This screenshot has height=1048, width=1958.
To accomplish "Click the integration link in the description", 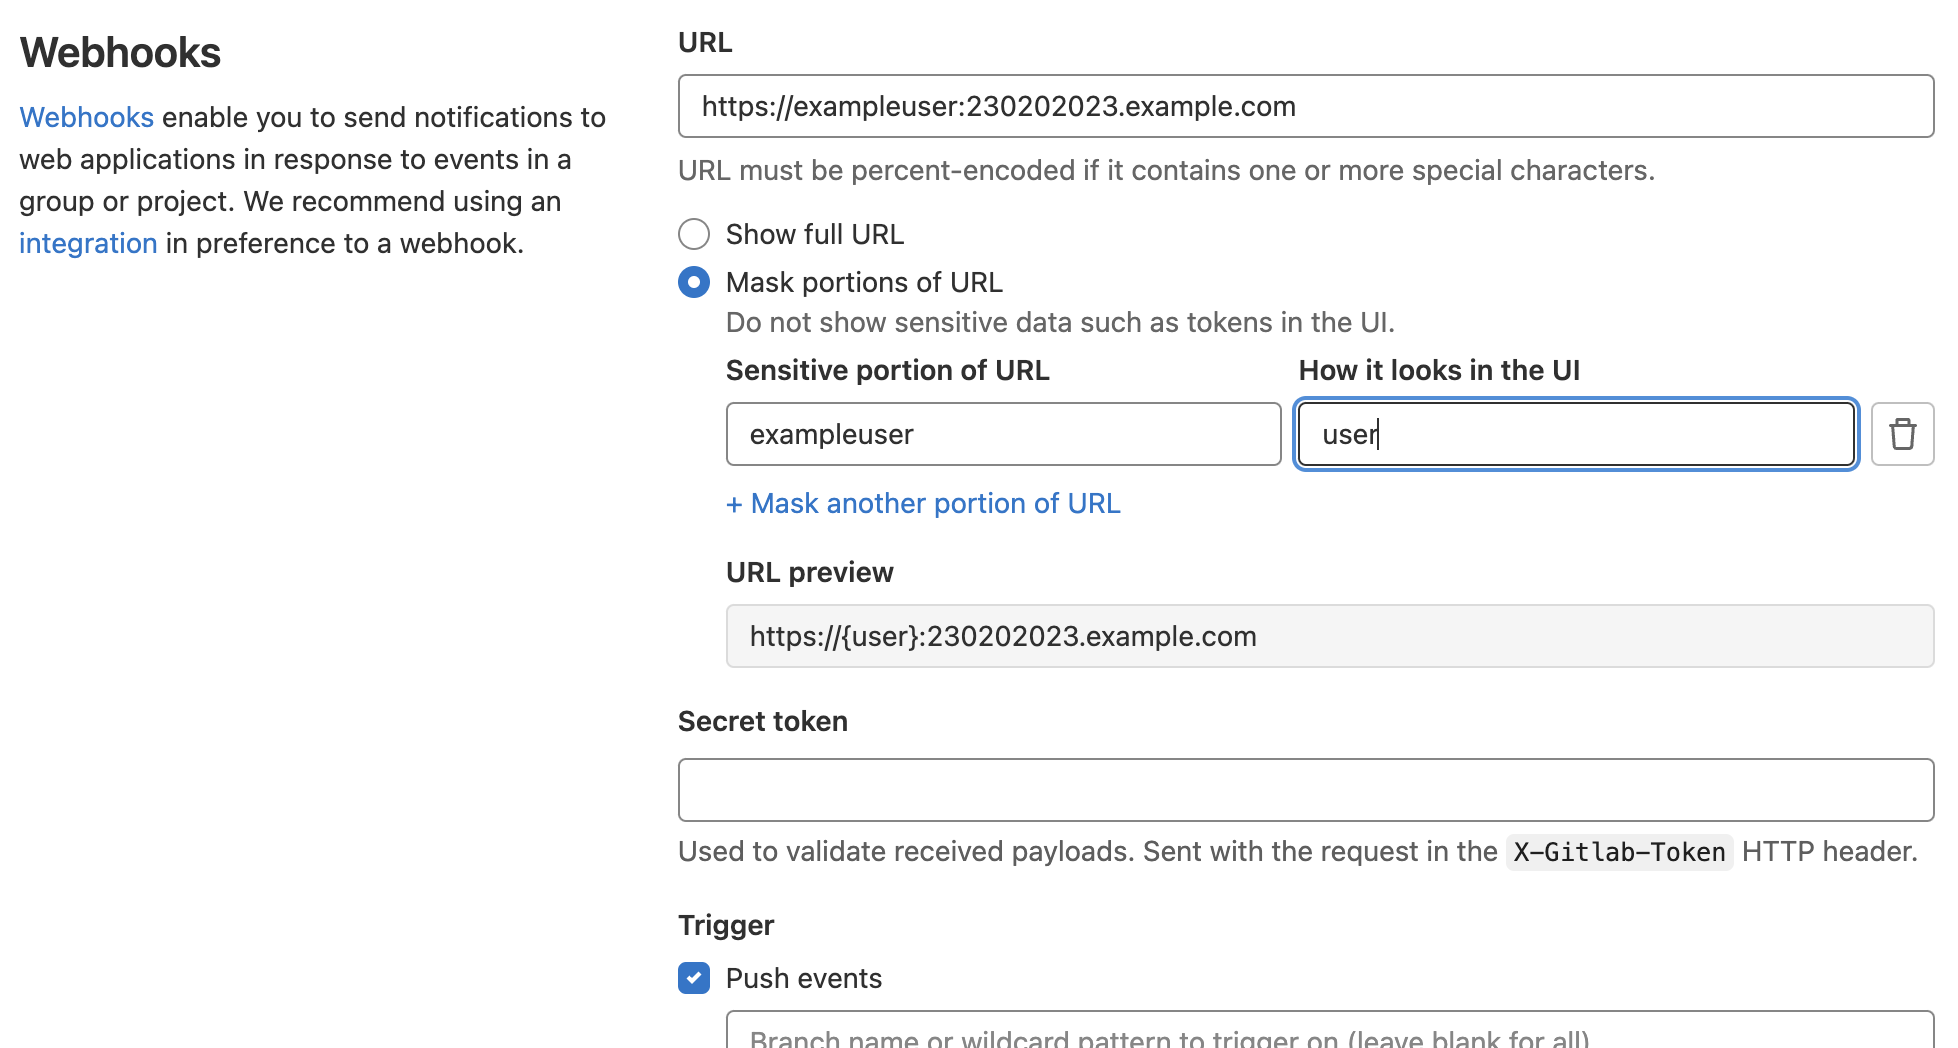I will (x=88, y=243).
